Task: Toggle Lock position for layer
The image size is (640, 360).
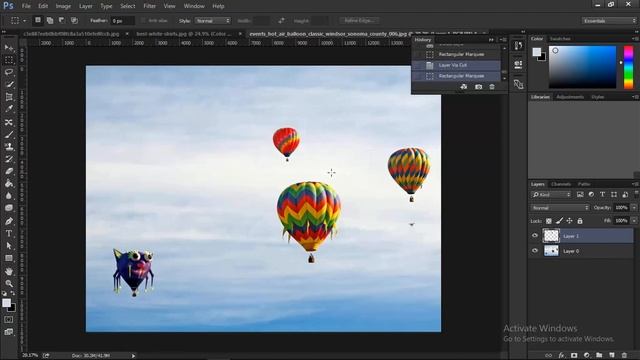Action: coord(569,221)
